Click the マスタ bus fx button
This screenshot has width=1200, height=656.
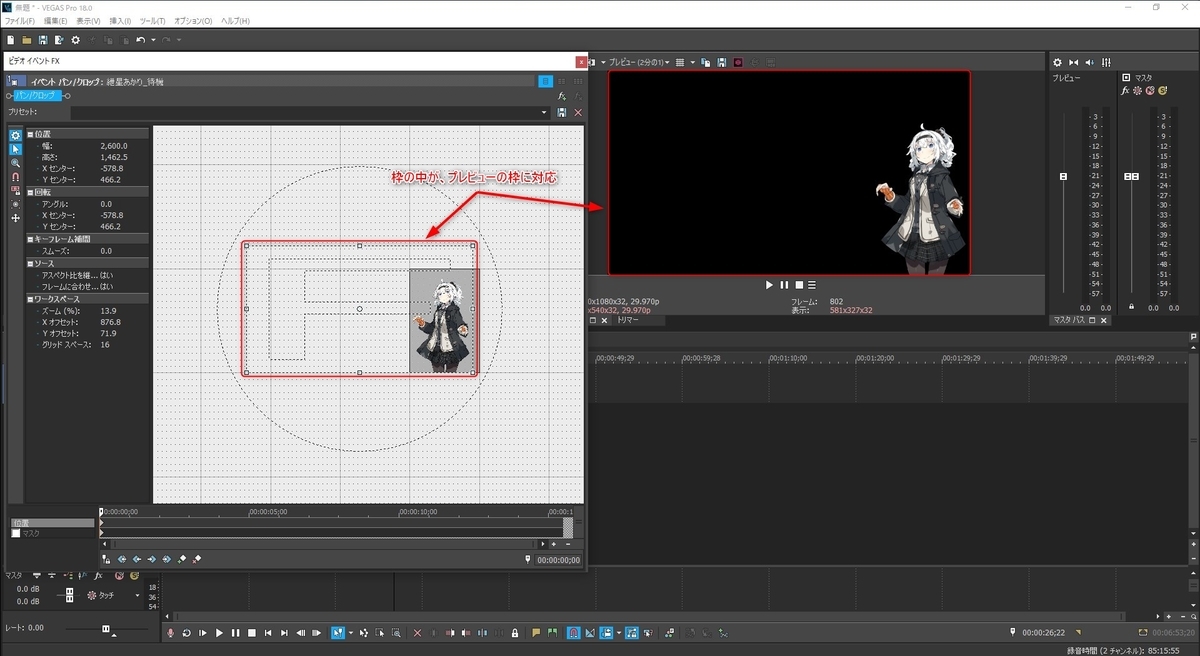coord(1125,90)
